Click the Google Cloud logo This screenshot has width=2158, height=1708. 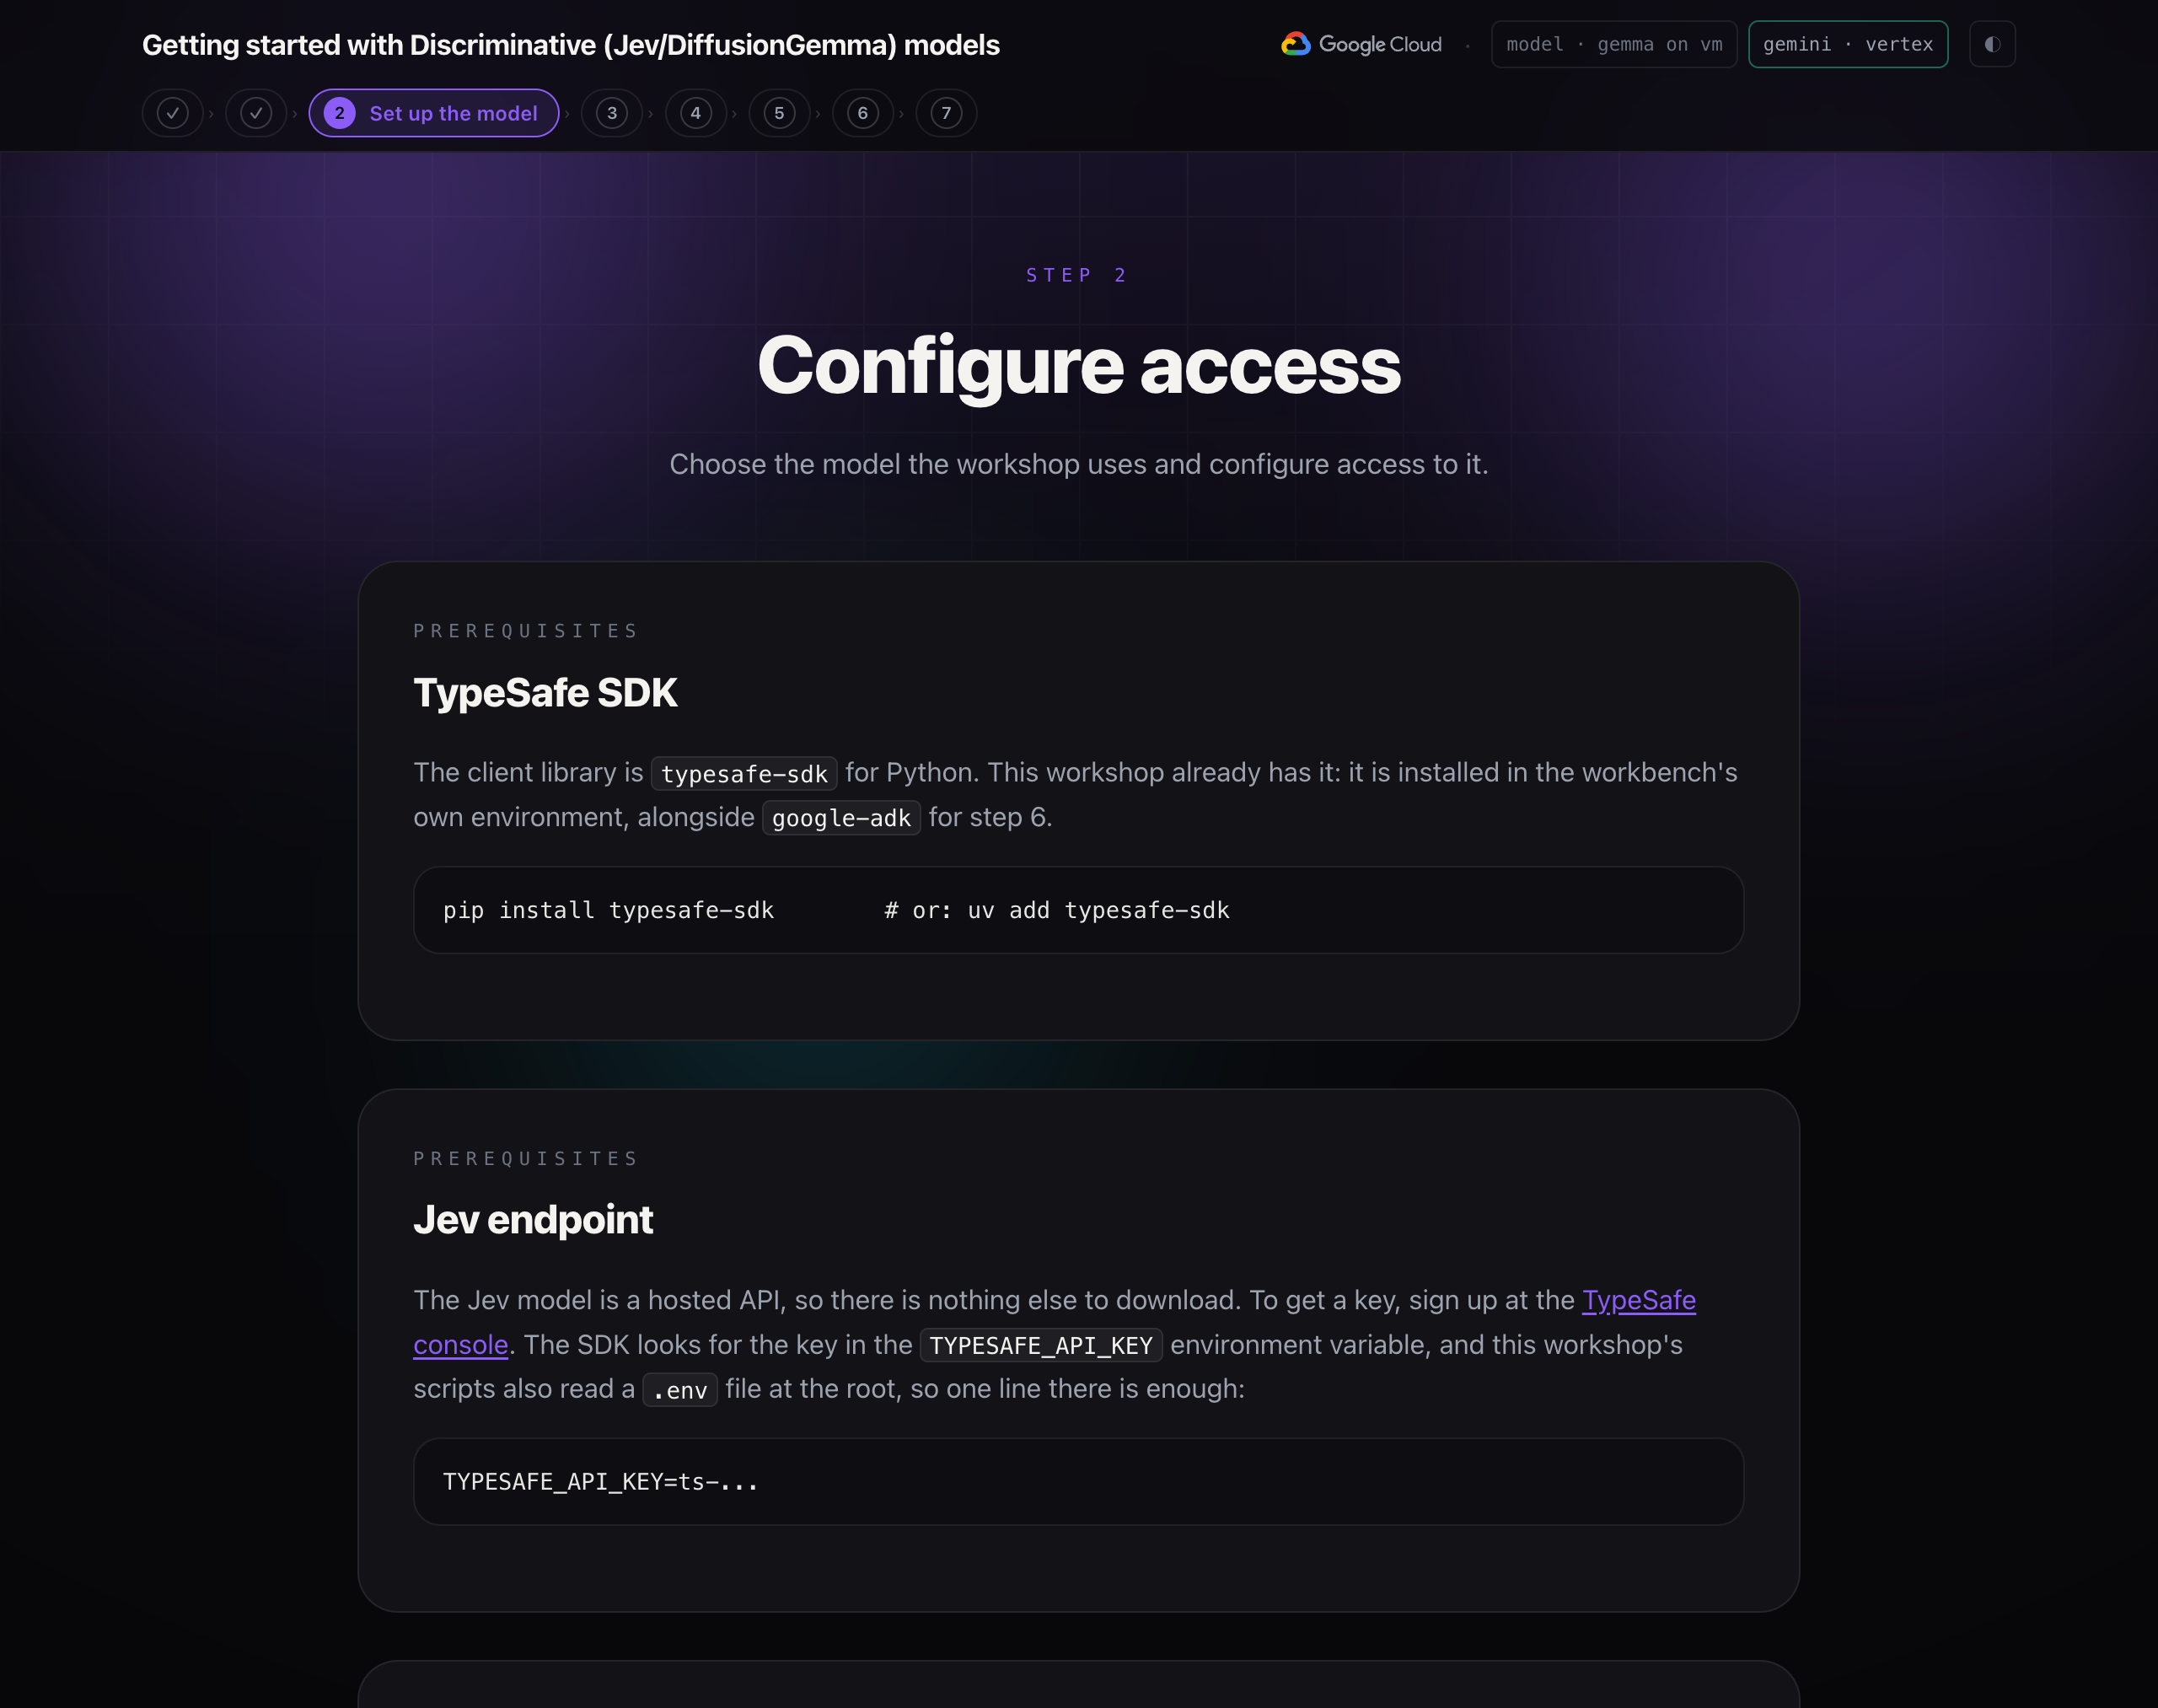coord(1361,44)
